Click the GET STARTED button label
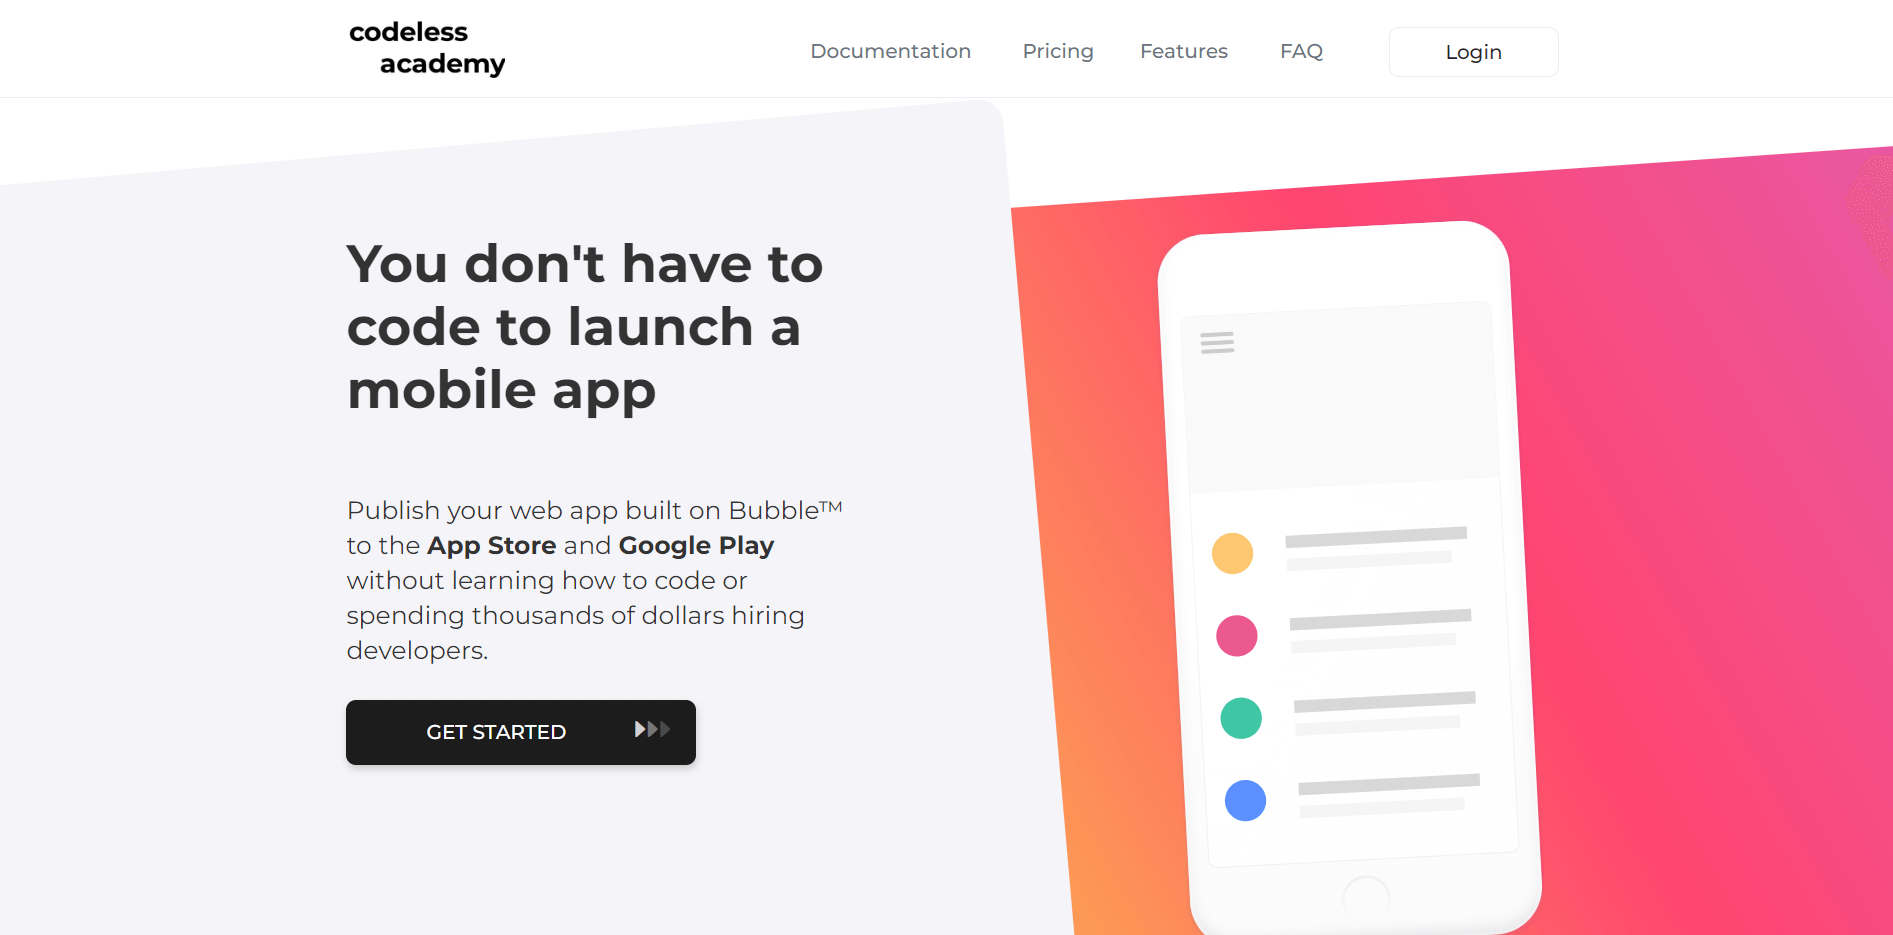This screenshot has width=1893, height=935. (496, 732)
